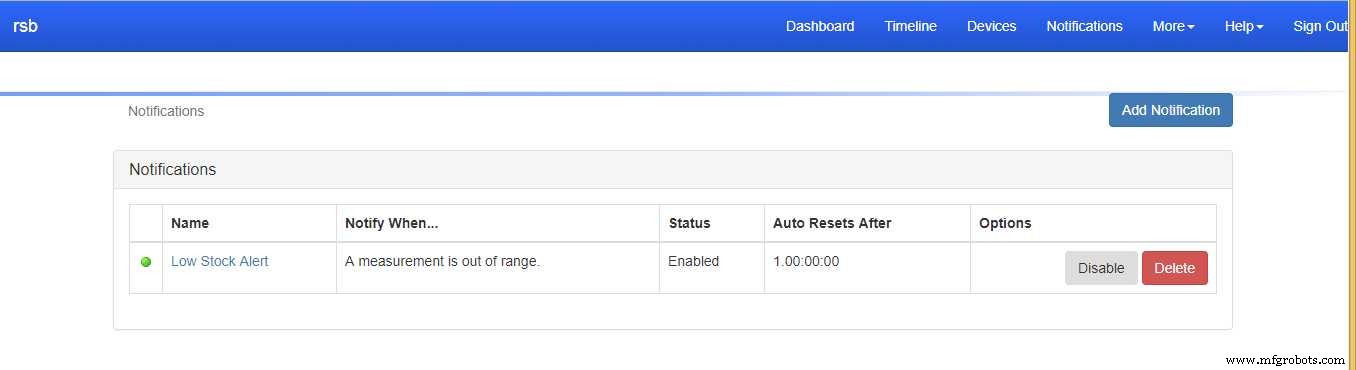Open the Low Stock Alert link
The width and height of the screenshot is (1356, 370).
[219, 261]
